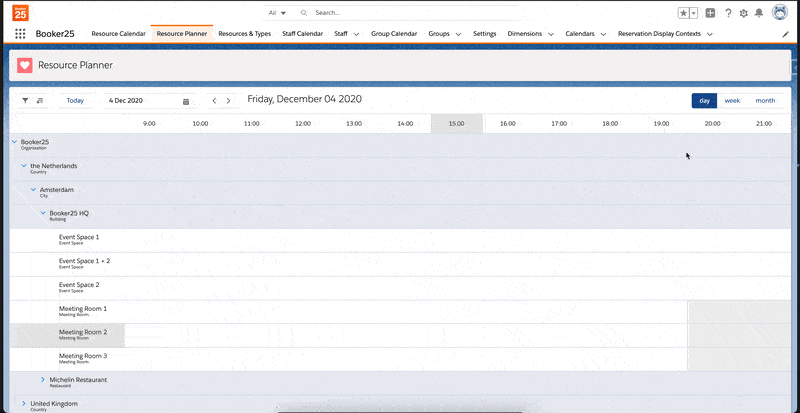Expand the Michelin Restaurant node
The image size is (800, 413).
(43, 379)
